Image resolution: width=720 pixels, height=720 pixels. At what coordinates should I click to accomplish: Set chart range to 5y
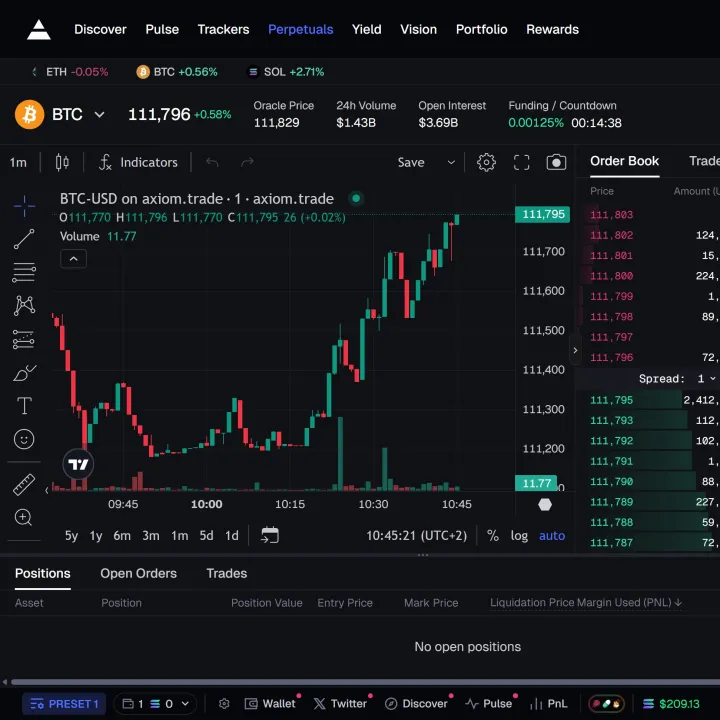tap(71, 535)
